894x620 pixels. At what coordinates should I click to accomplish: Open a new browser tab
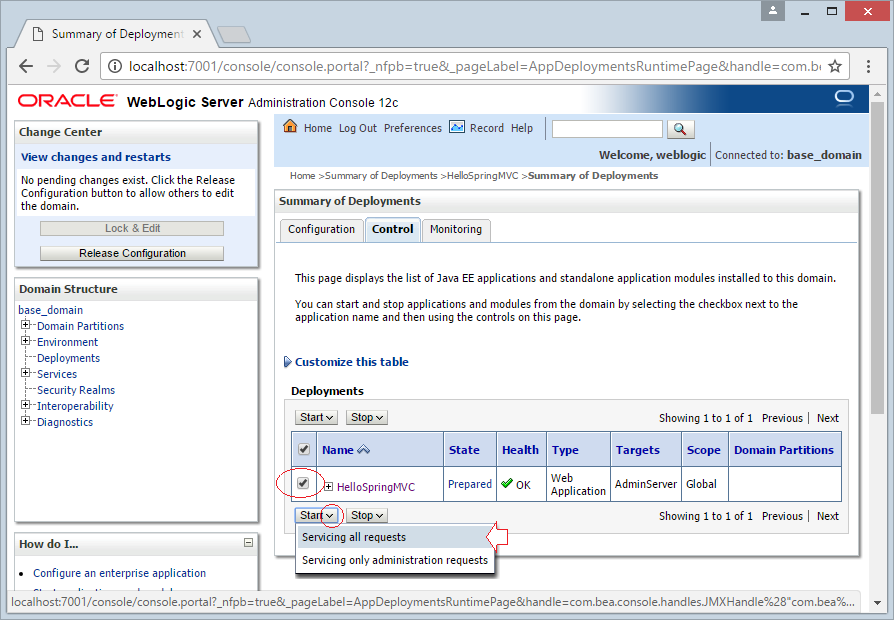point(234,35)
